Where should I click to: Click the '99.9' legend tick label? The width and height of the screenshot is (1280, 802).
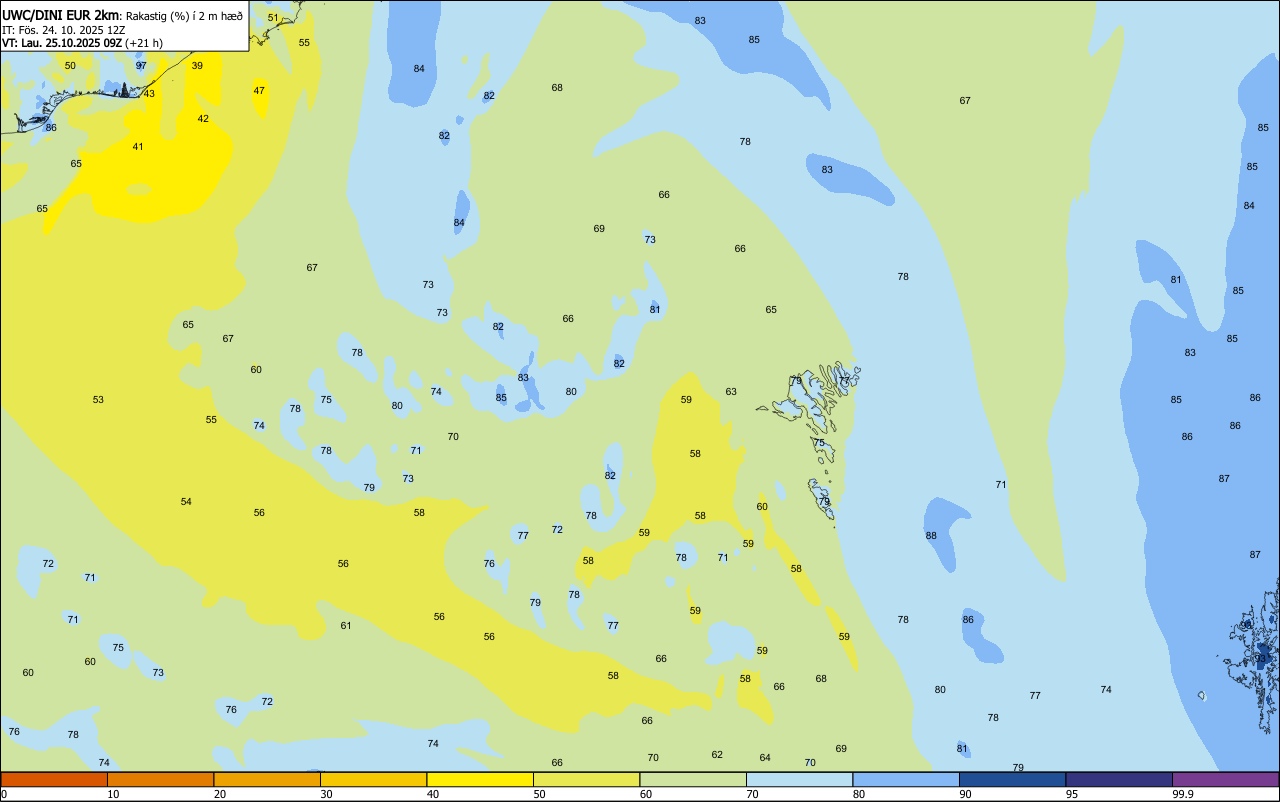click(1183, 794)
